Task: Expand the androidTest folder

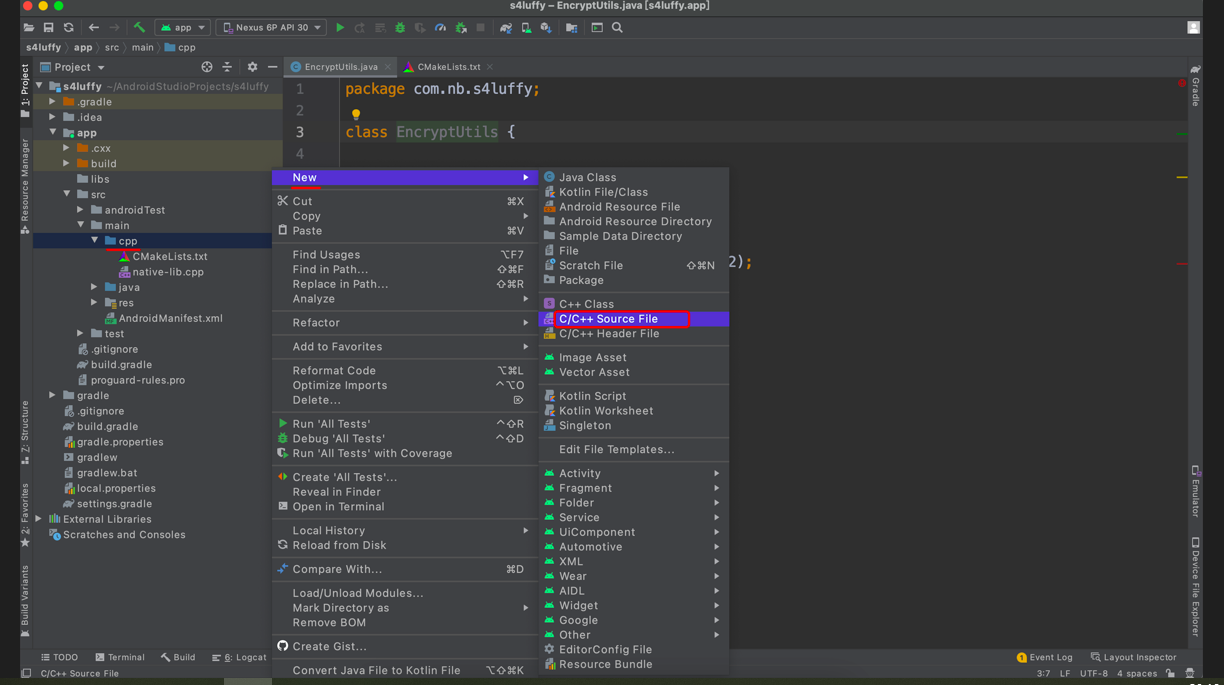Action: pyautogui.click(x=81, y=210)
